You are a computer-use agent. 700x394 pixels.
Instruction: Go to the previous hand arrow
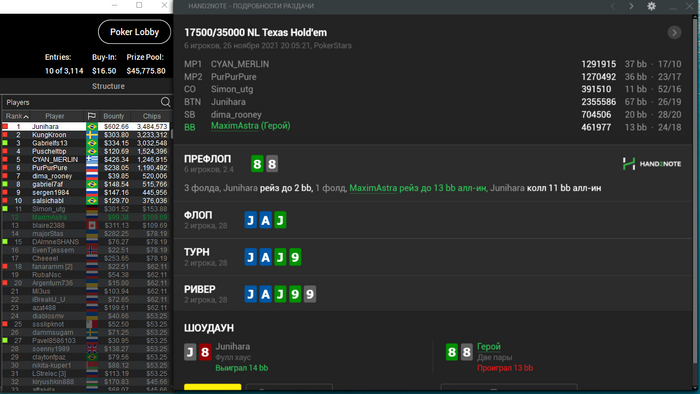point(613,6)
